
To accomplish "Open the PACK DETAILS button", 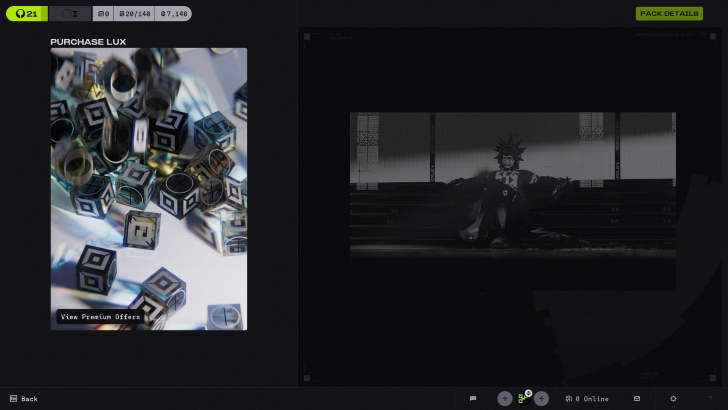I will [x=669, y=14].
